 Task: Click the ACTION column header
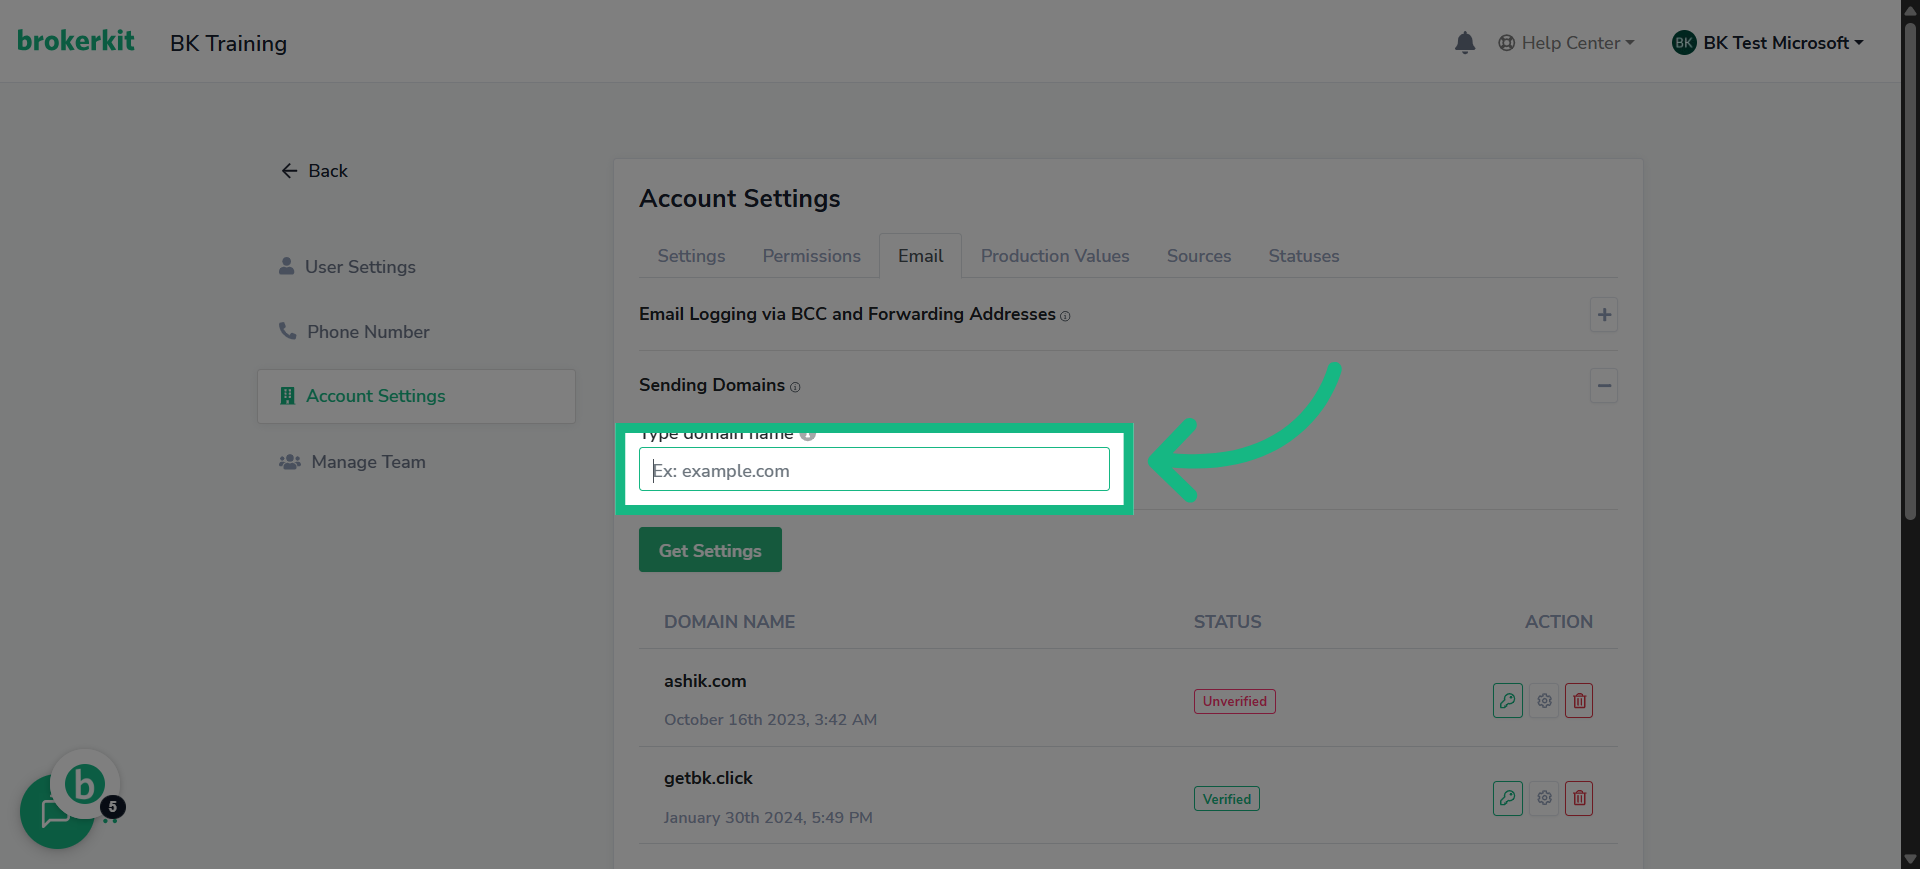click(x=1558, y=622)
